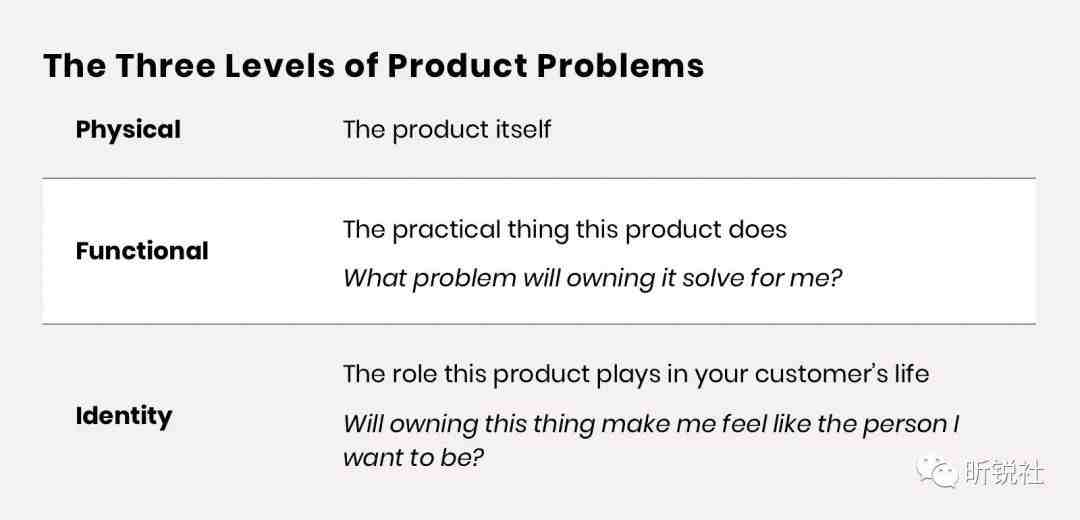This screenshot has width=1080, height=520.
Task: Click the word Problems in the title
Action: (621, 66)
